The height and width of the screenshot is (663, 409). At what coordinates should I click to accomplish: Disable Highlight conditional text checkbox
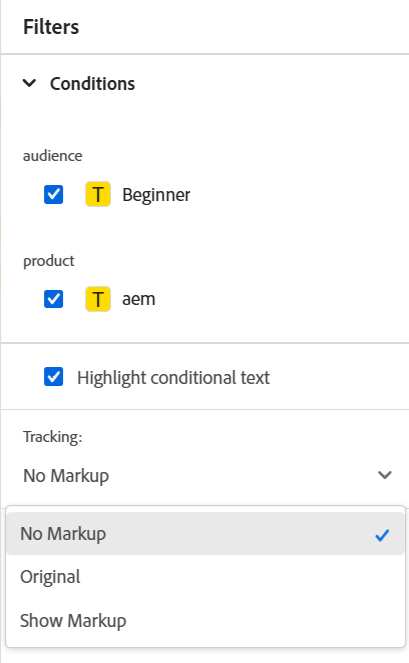[x=54, y=377]
